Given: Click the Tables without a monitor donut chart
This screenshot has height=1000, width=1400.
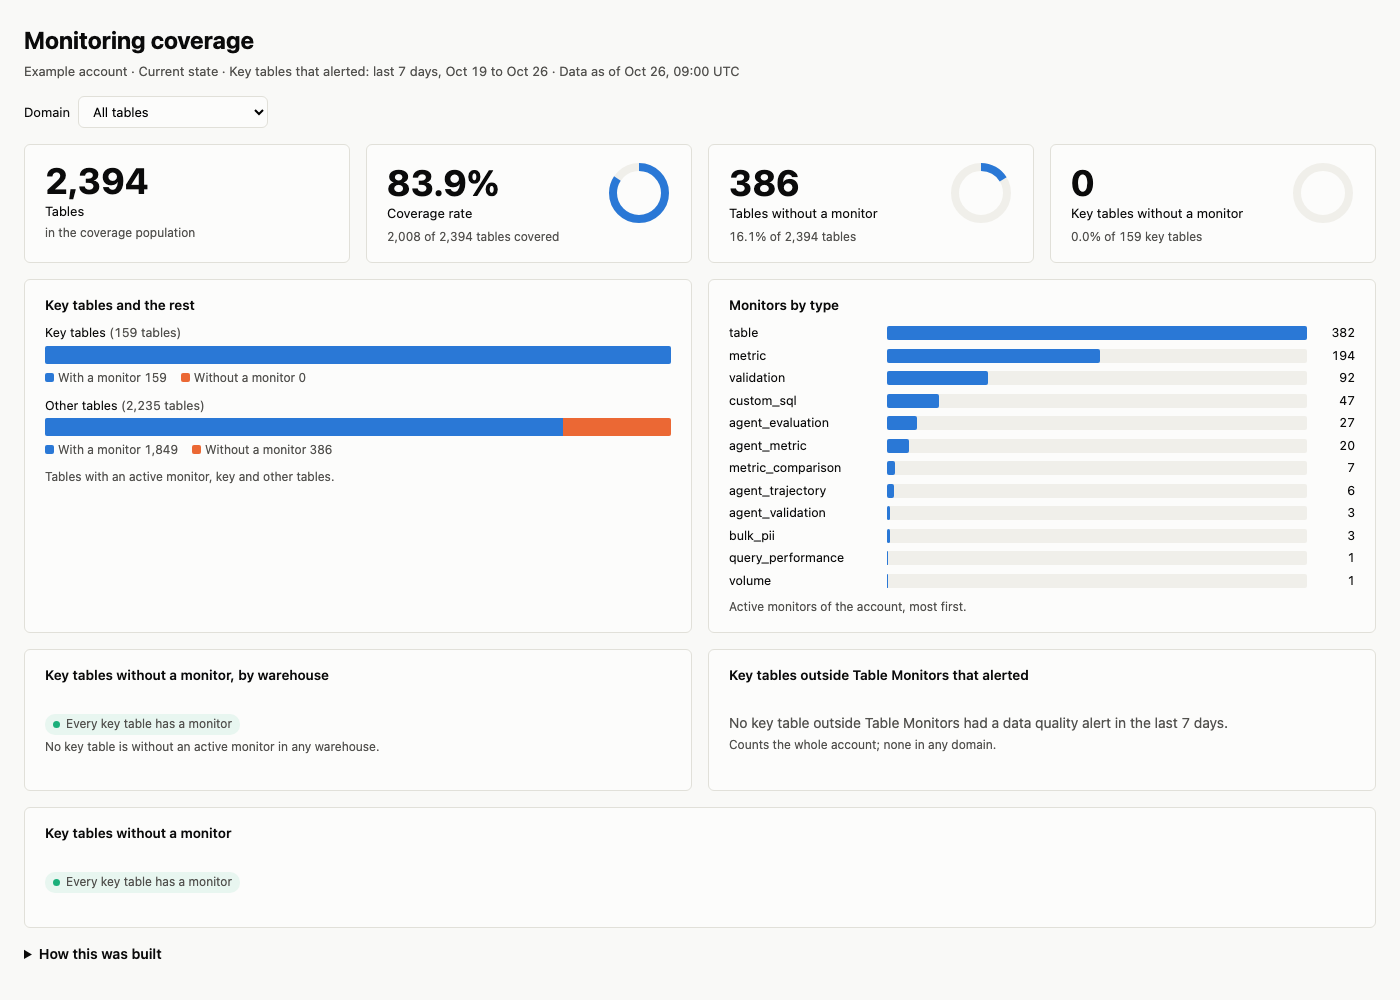Looking at the screenshot, I should (981, 193).
